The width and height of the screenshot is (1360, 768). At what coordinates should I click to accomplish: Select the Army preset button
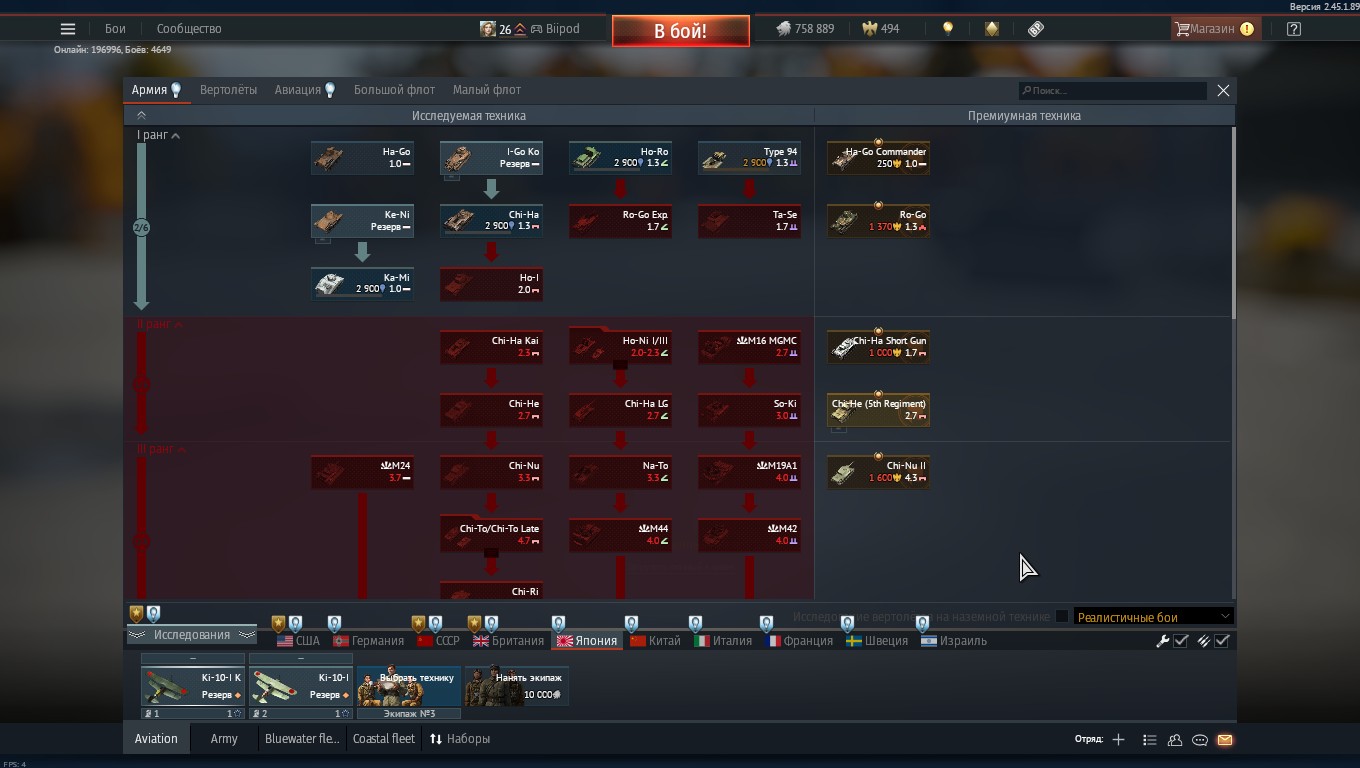[x=224, y=739]
